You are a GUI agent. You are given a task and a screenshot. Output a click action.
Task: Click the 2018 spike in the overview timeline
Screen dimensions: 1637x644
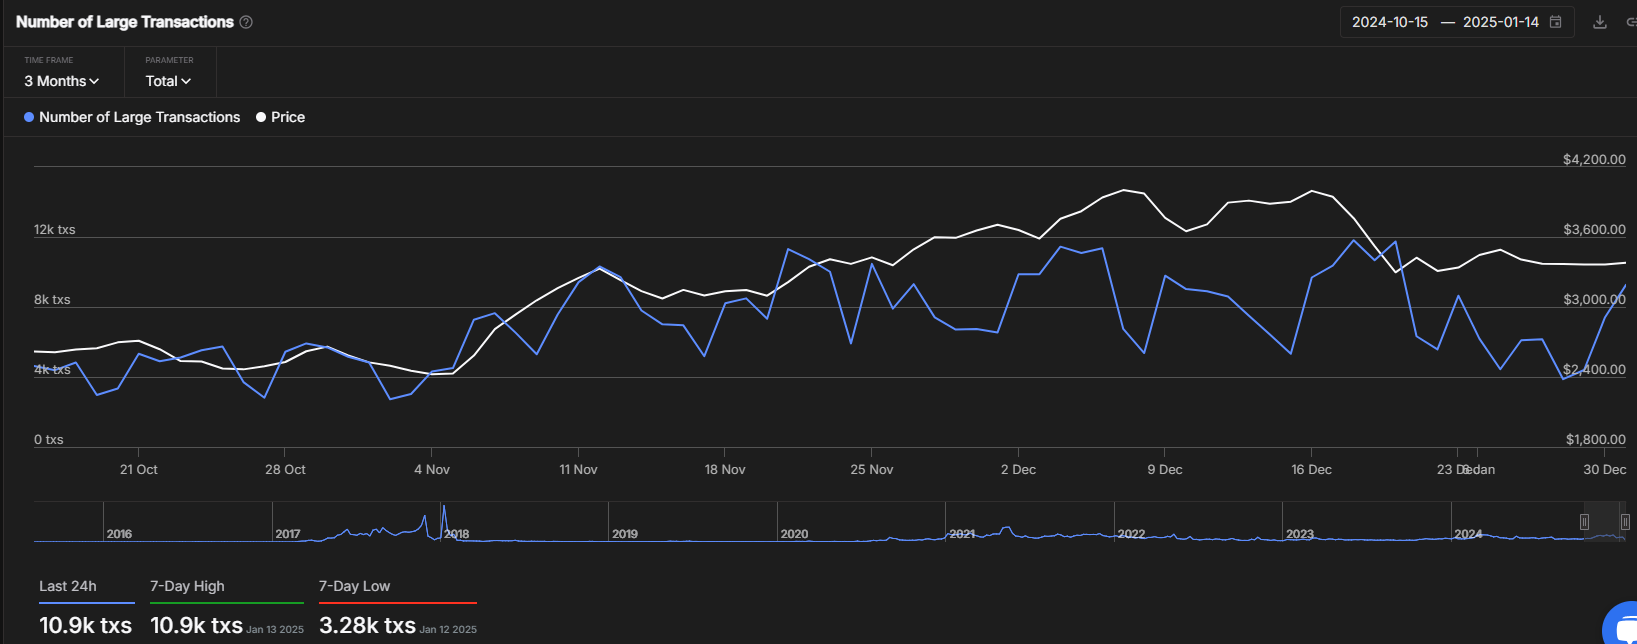[443, 518]
